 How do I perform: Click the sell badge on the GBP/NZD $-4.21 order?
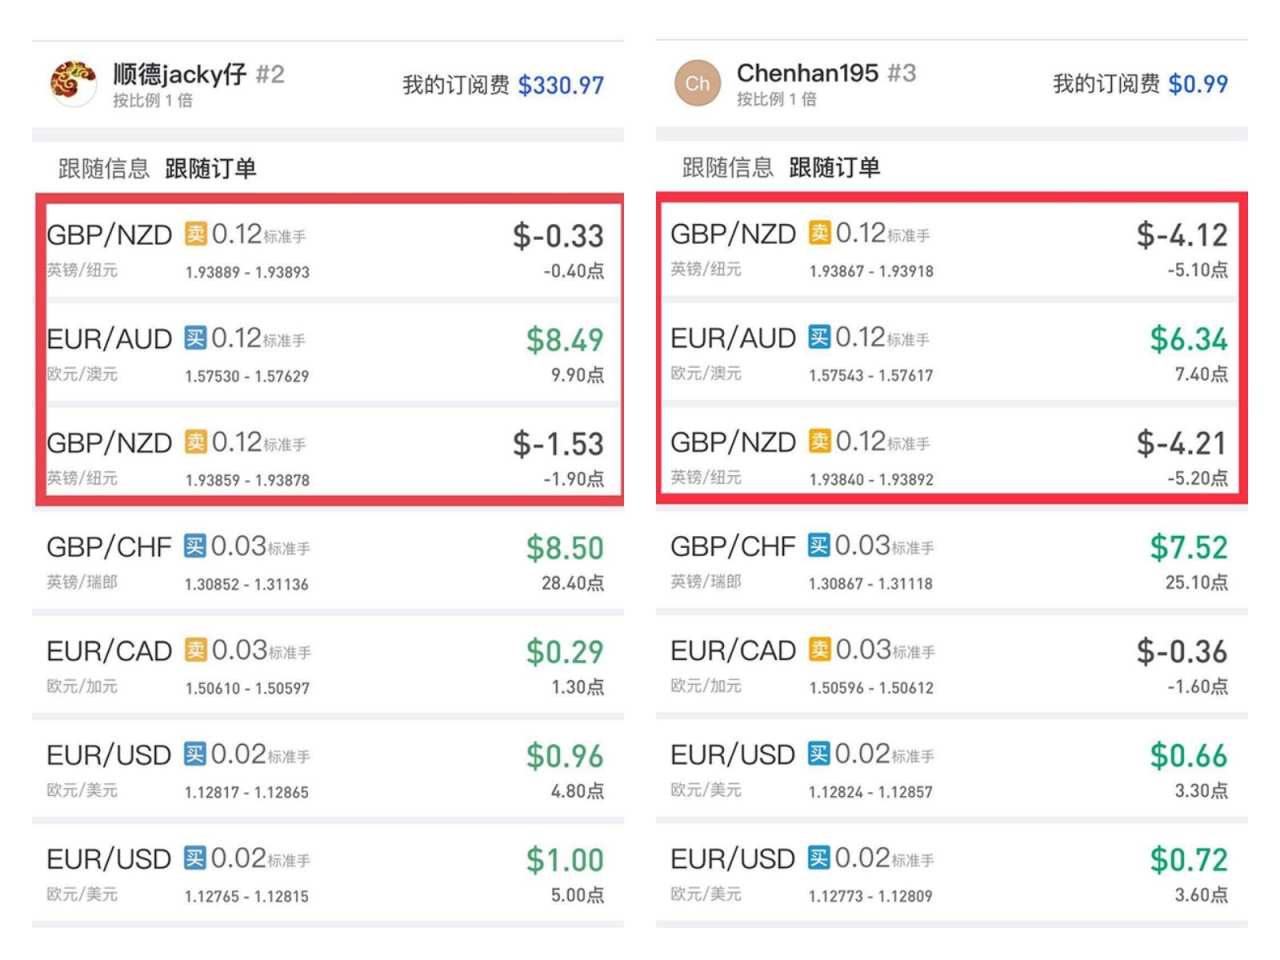pos(819,441)
